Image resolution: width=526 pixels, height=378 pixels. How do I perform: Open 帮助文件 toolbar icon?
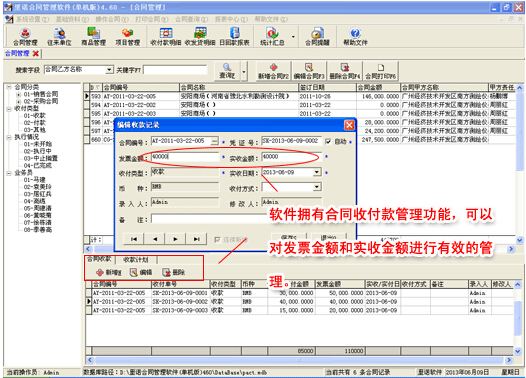355,37
